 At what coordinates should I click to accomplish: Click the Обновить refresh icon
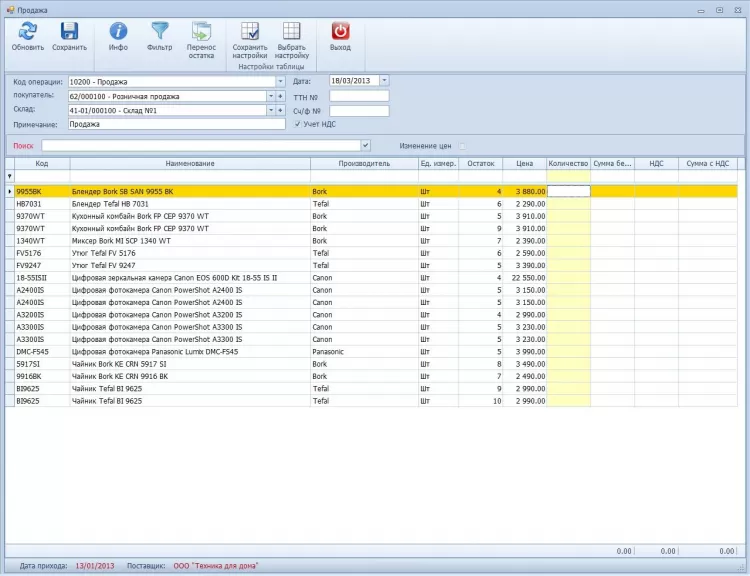click(x=27, y=31)
